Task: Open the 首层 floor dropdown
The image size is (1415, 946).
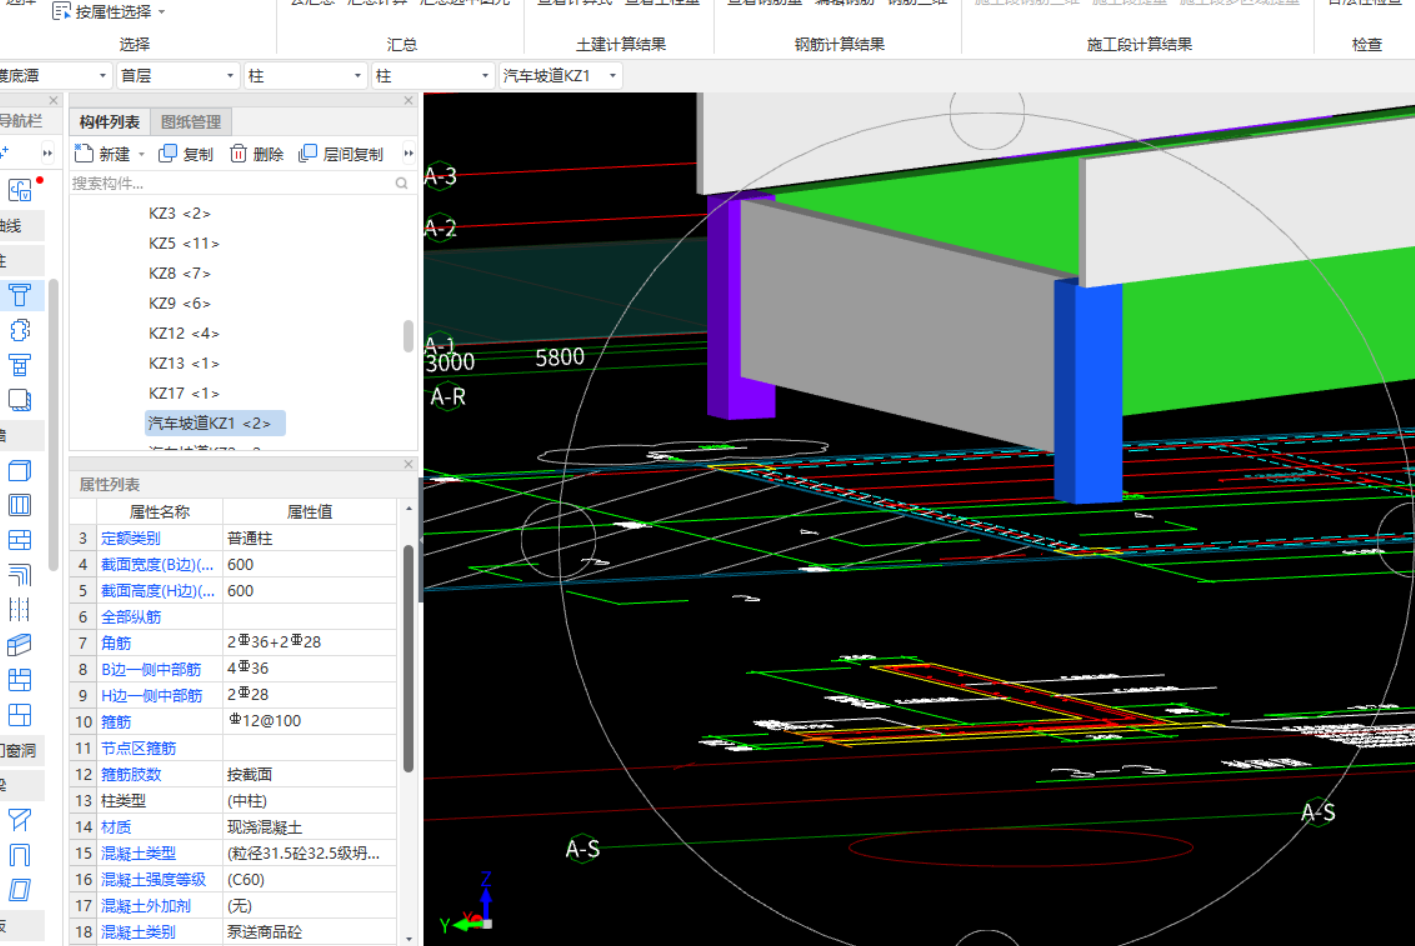Action: point(230,76)
